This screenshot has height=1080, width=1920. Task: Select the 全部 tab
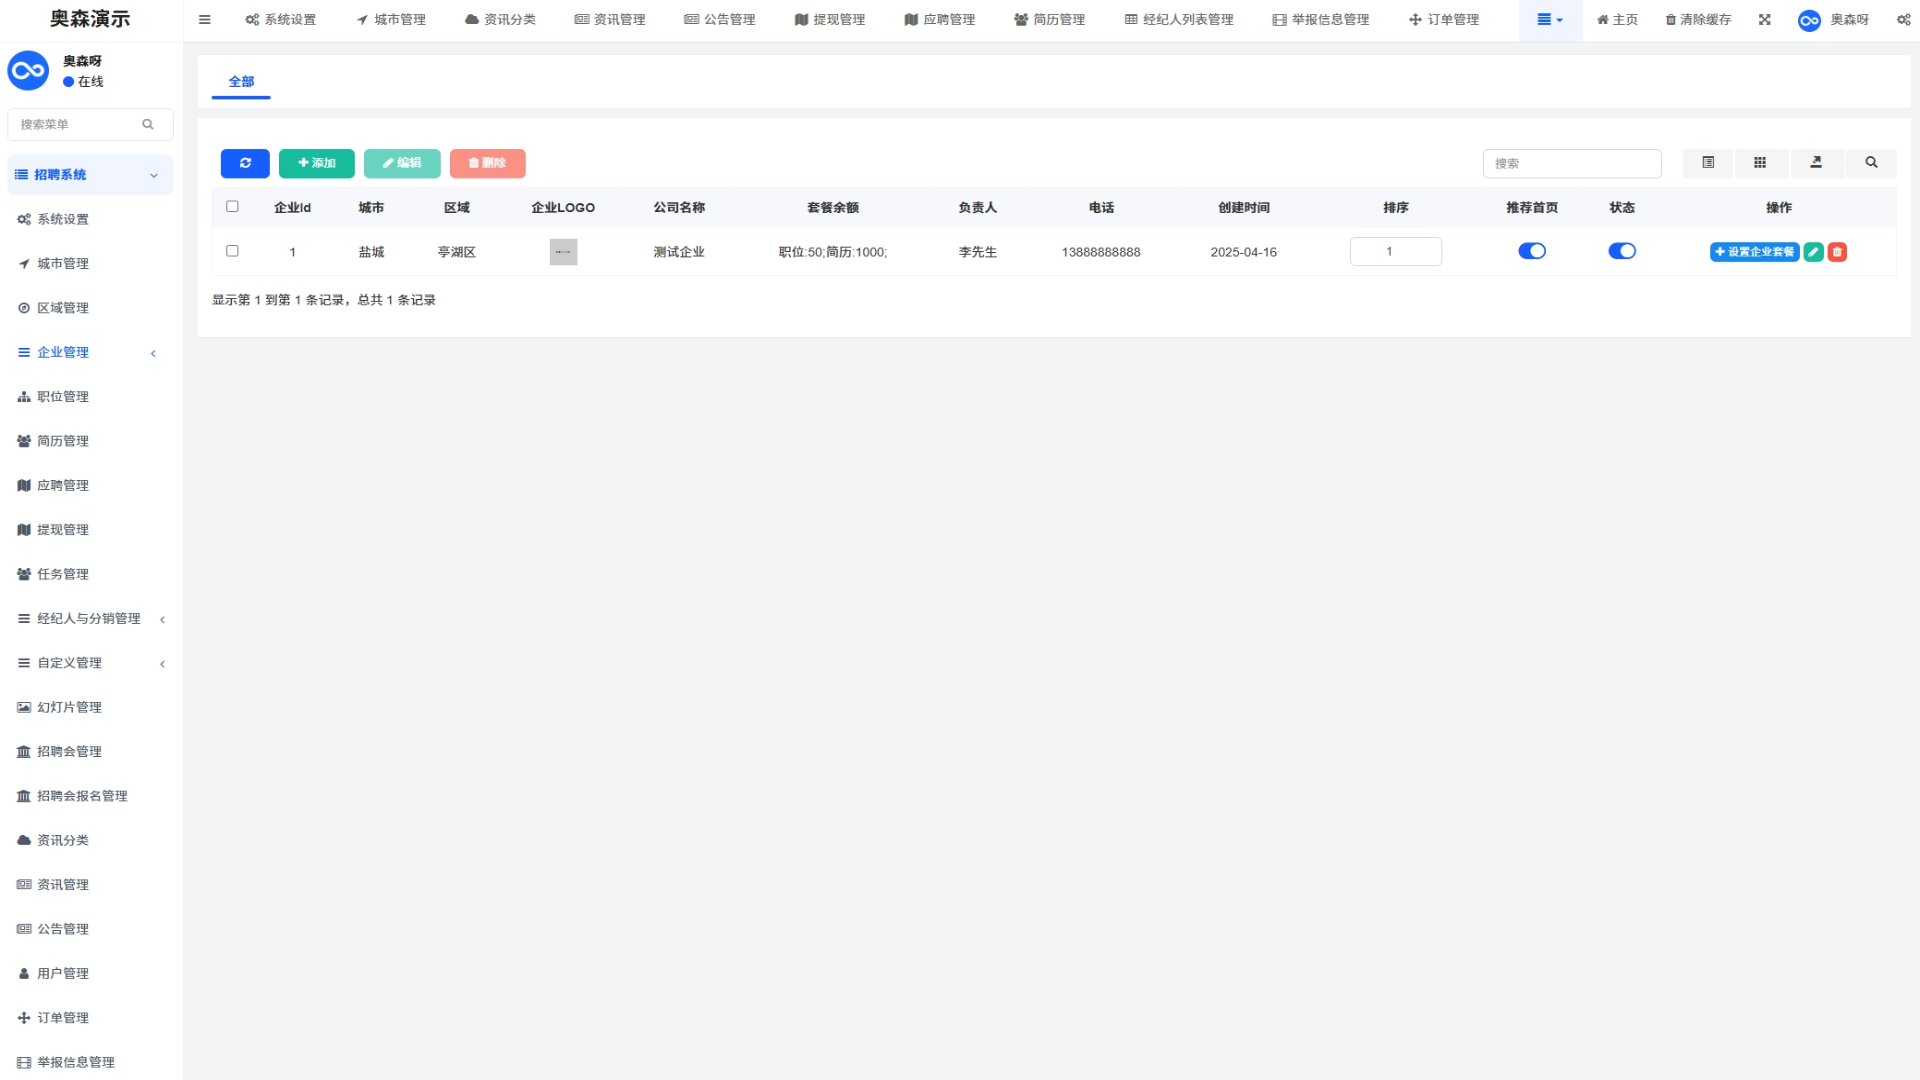pos(241,82)
